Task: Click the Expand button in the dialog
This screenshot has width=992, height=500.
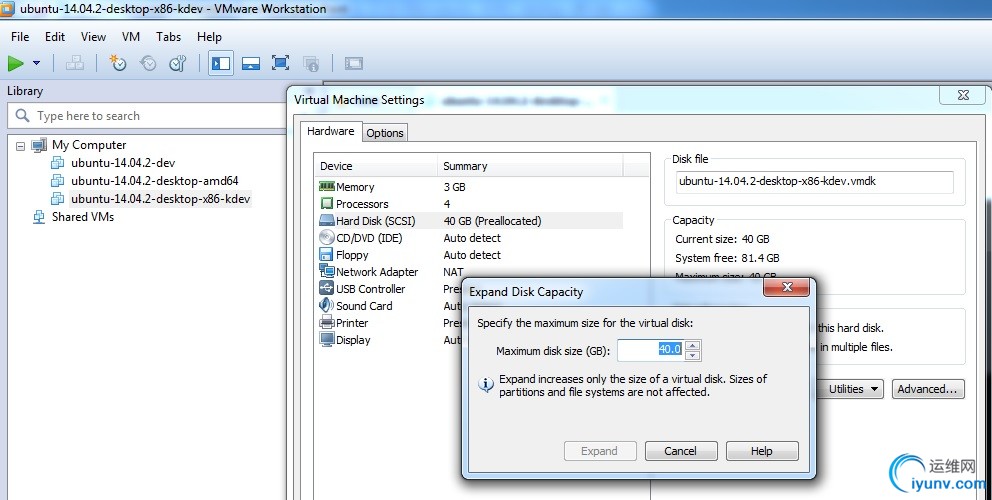Action: tap(599, 451)
